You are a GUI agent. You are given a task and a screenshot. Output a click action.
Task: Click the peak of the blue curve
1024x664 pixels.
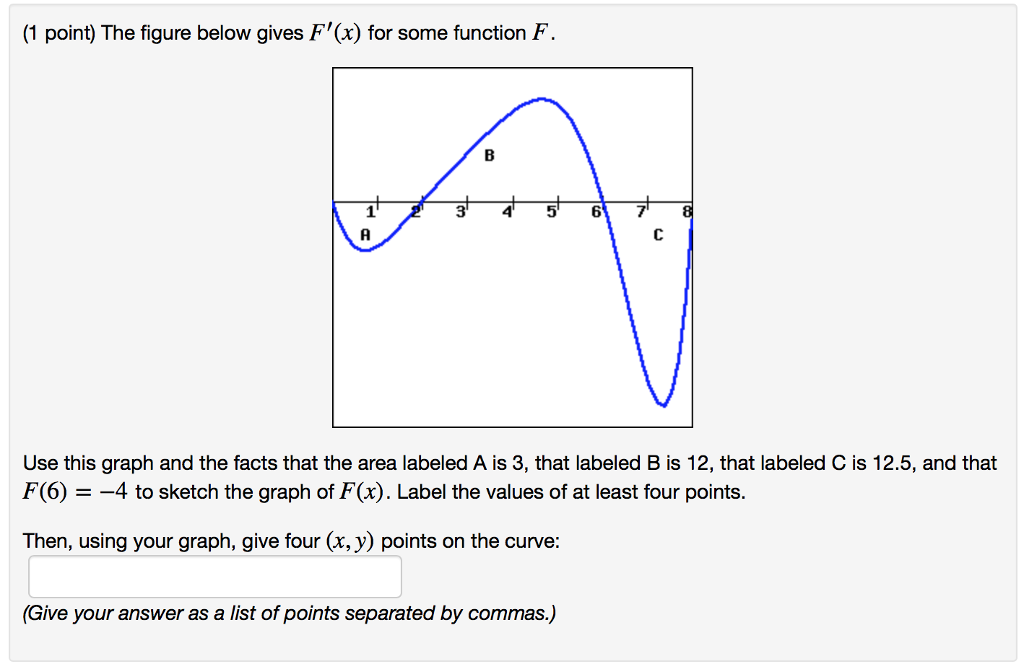pyautogui.click(x=540, y=97)
